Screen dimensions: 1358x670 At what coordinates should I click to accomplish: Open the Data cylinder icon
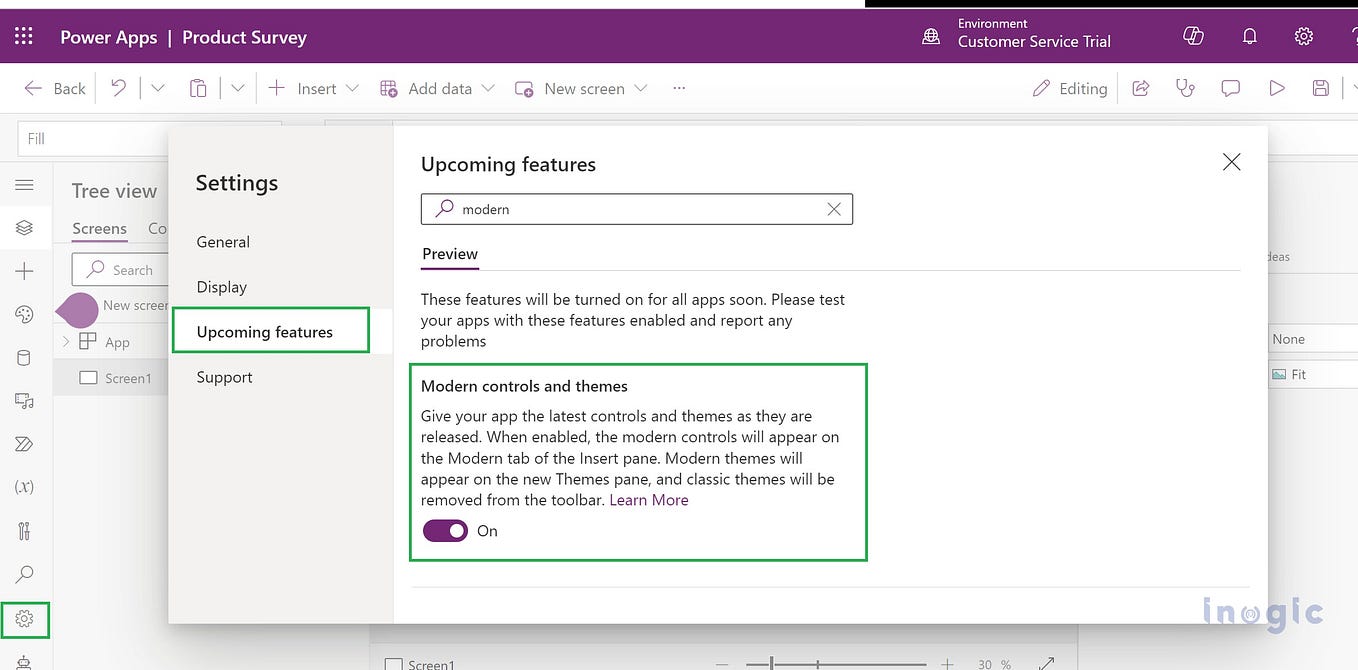[x=25, y=358]
